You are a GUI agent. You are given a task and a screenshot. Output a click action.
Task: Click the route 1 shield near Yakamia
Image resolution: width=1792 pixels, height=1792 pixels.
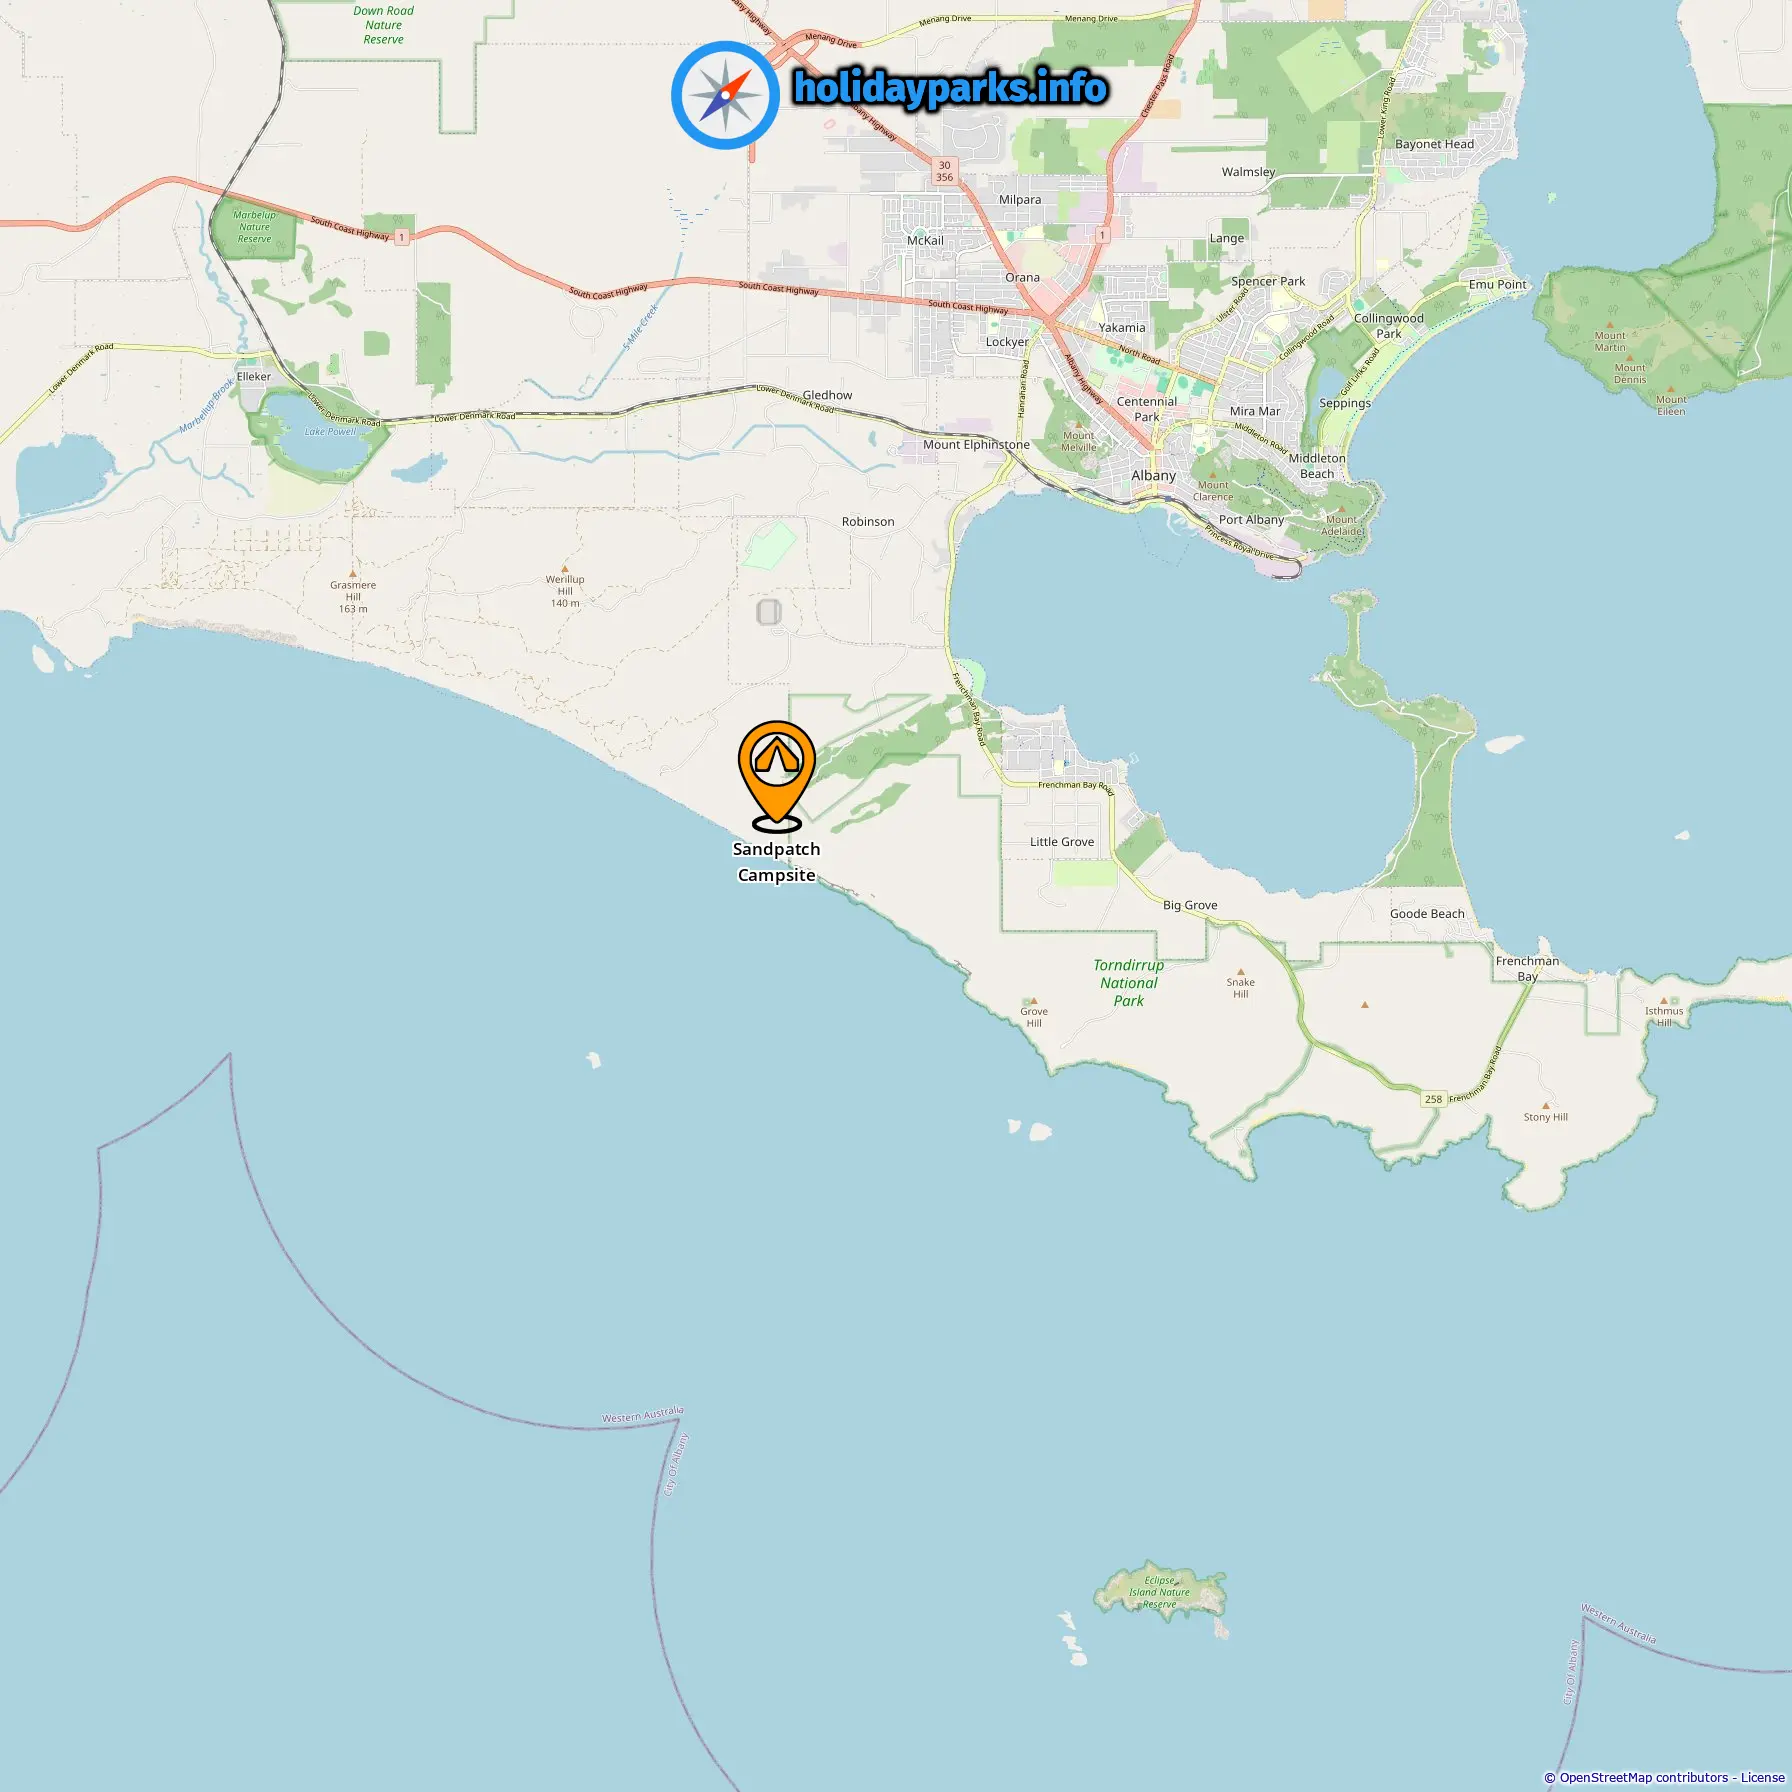click(x=1102, y=235)
